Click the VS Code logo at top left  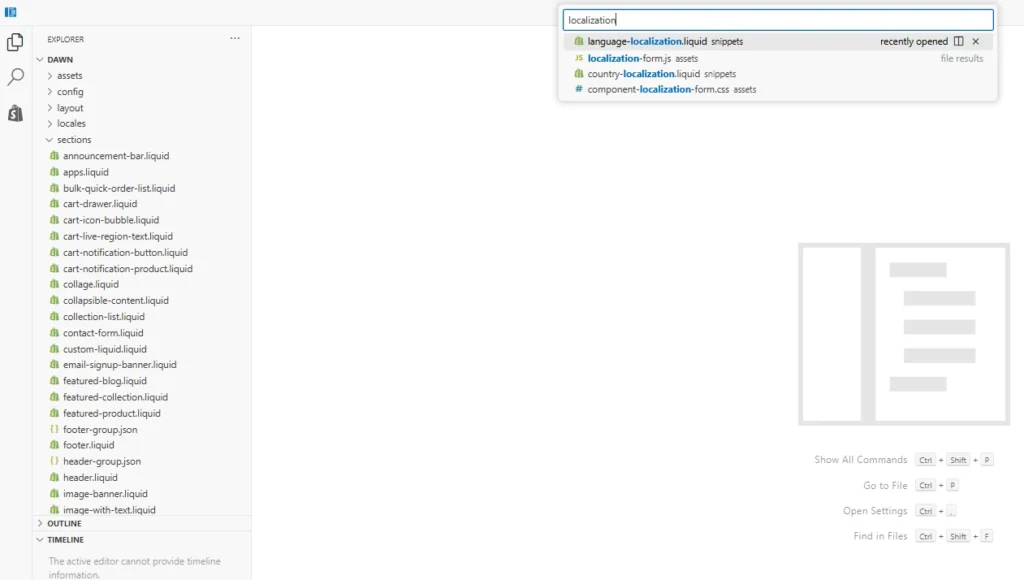[x=11, y=11]
